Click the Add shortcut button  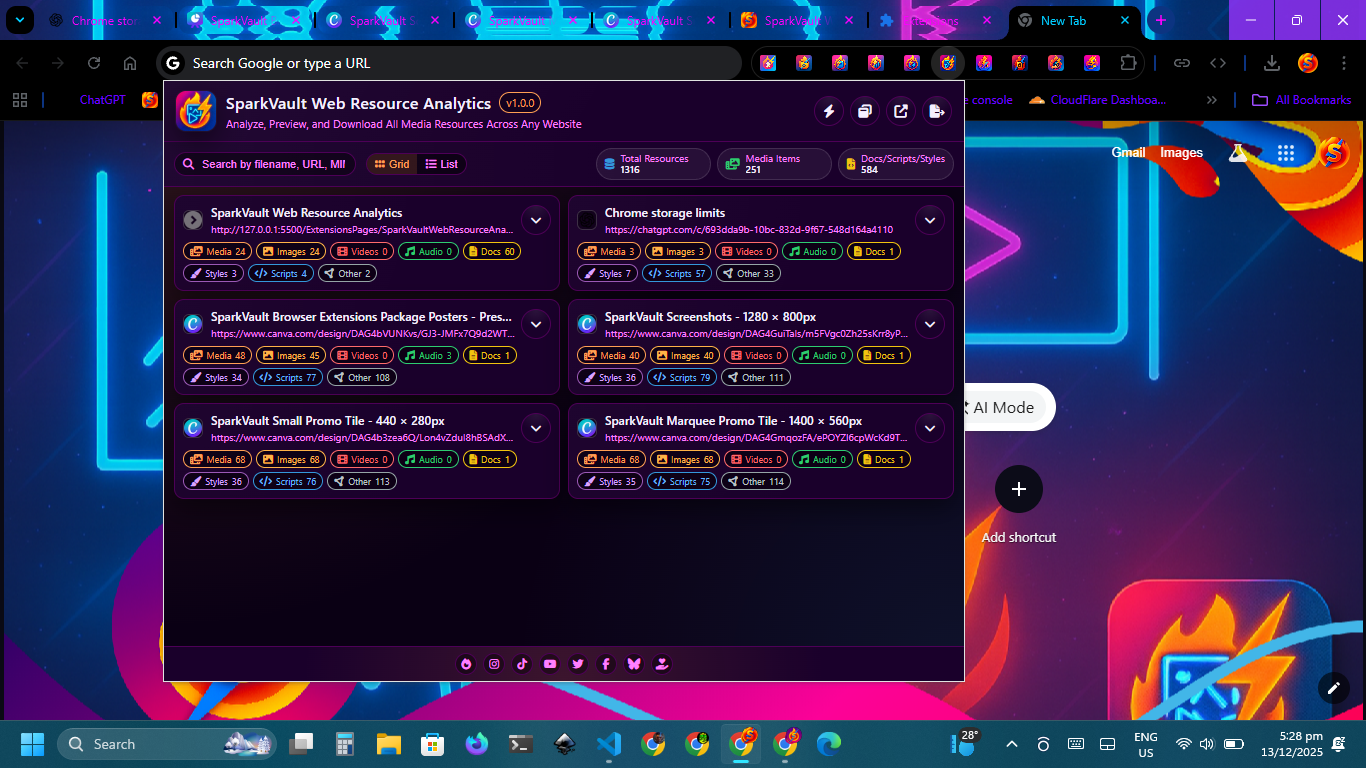(x=1018, y=490)
